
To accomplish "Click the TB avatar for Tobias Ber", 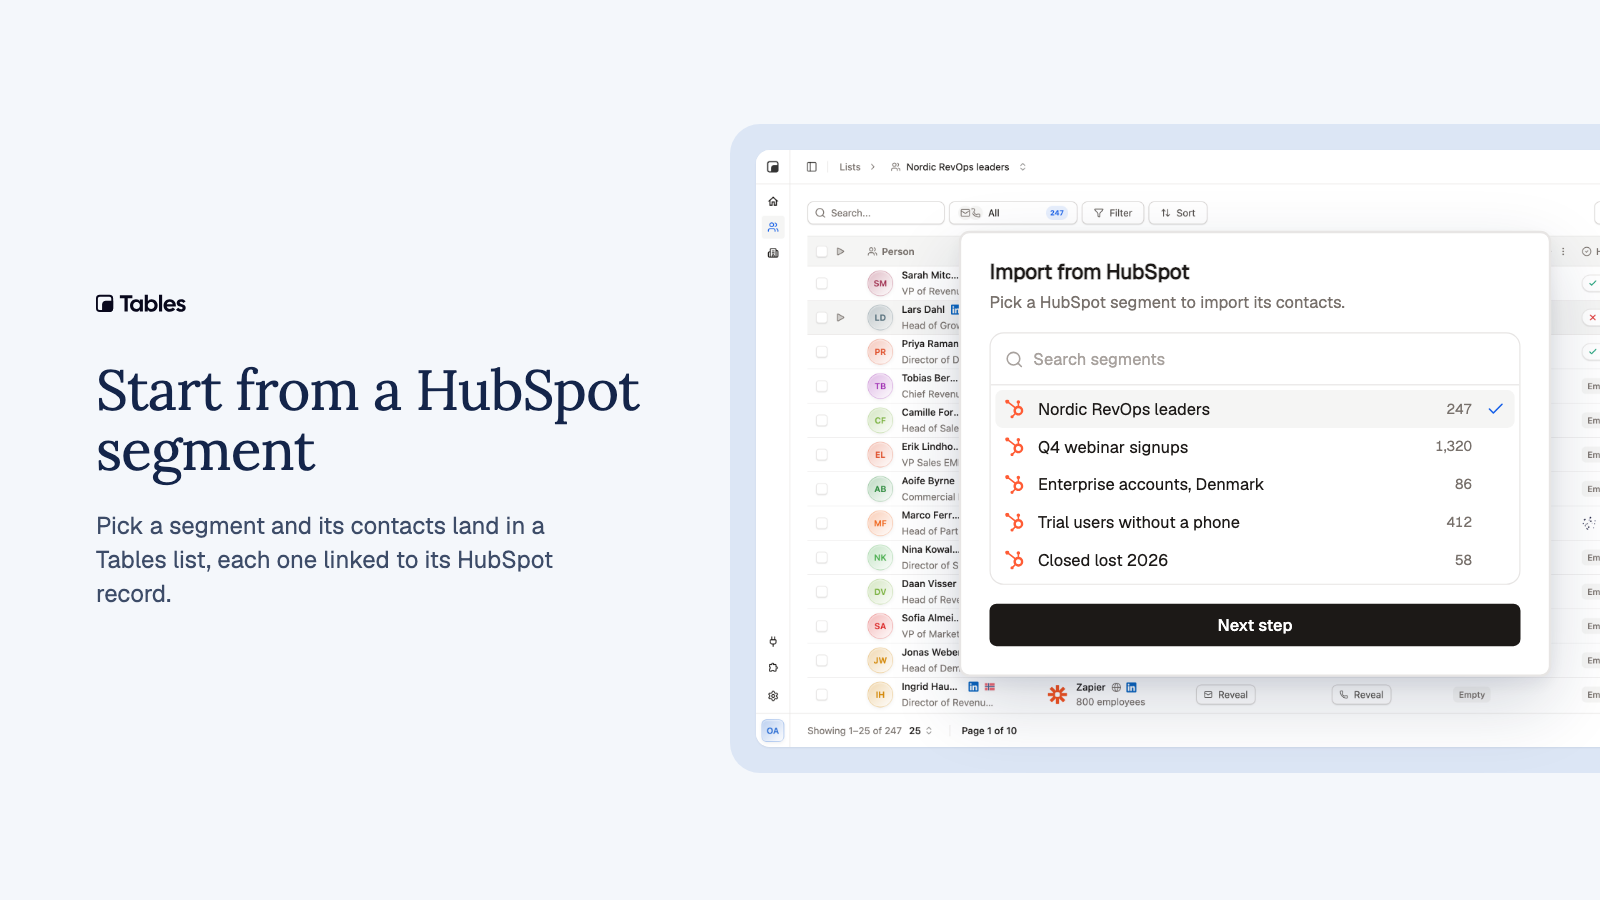I will pos(880,386).
